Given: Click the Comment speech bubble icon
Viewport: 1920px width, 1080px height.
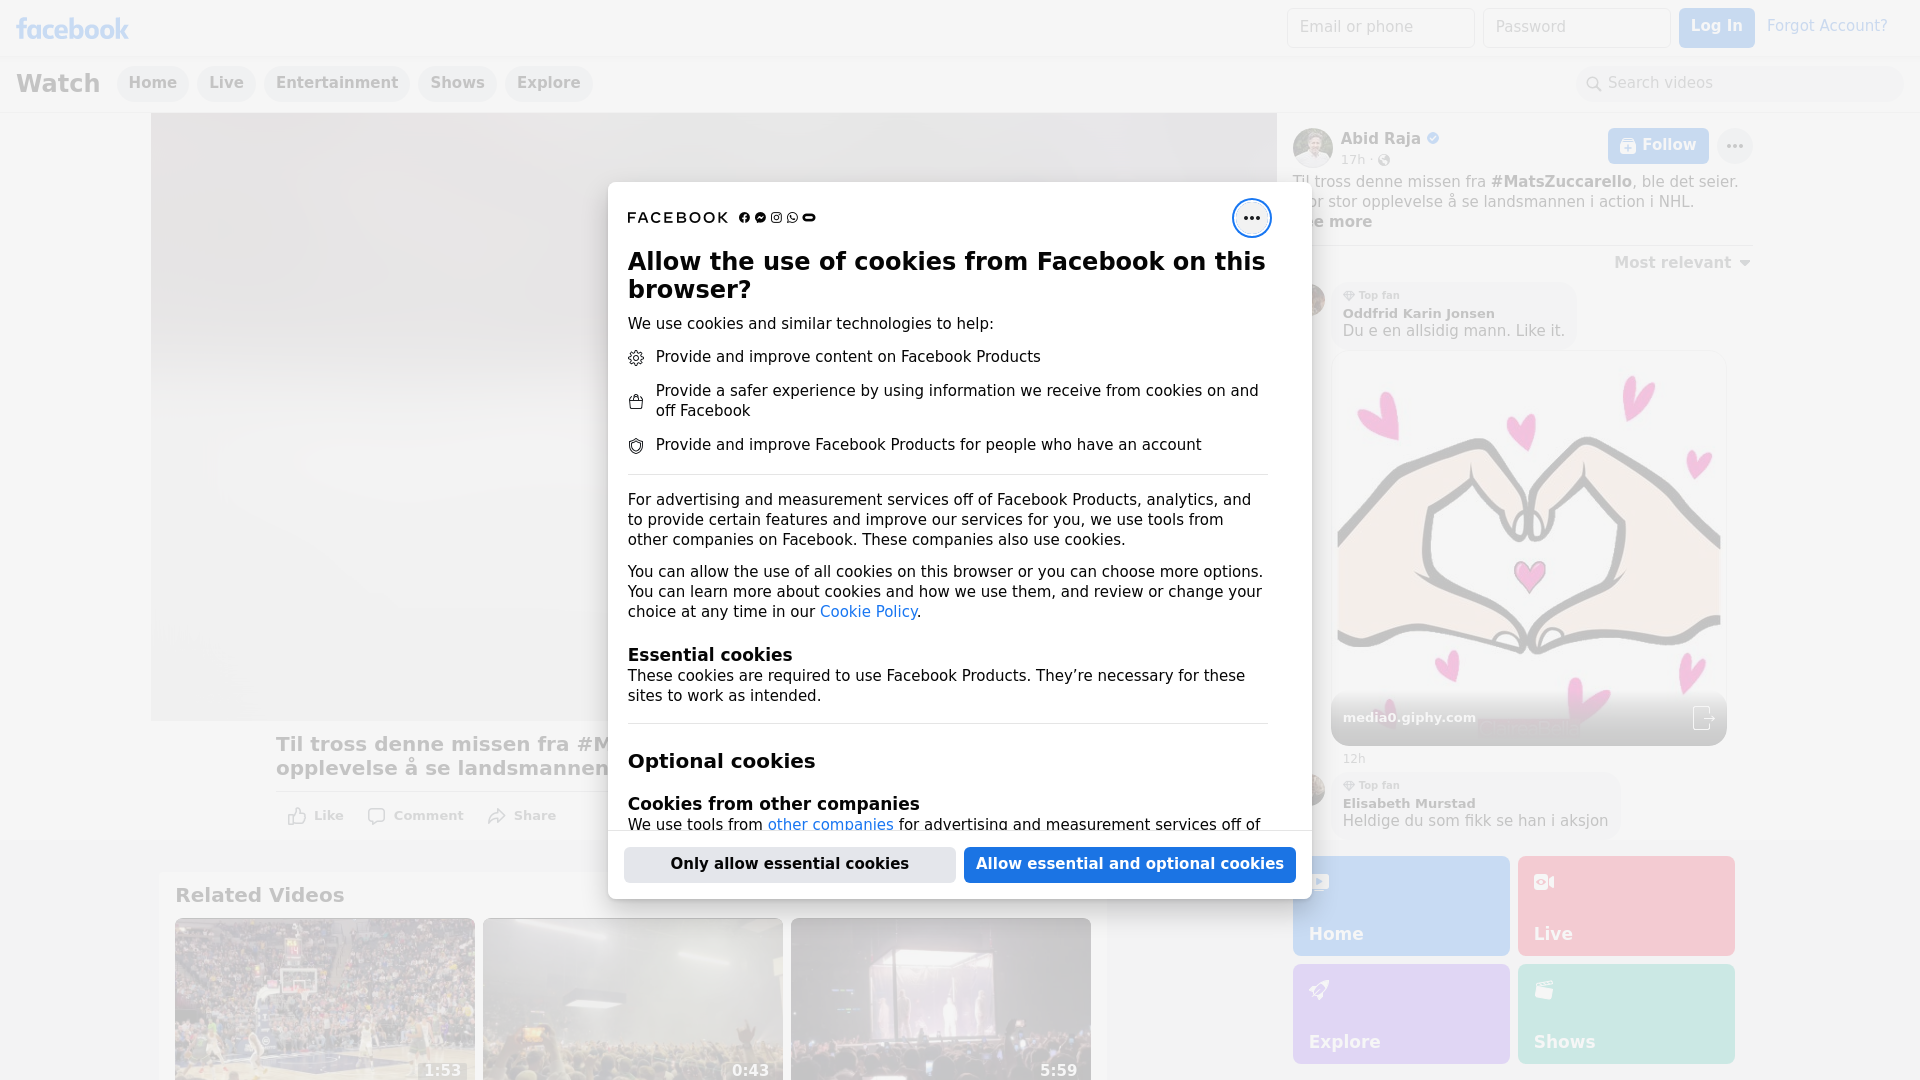Looking at the screenshot, I should (376, 816).
